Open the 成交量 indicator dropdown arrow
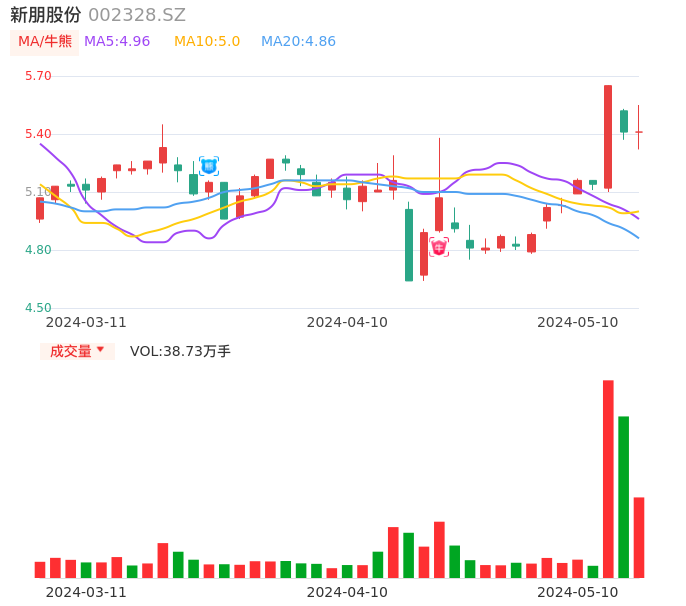Viewport: 686px width, 606px height. 100,350
